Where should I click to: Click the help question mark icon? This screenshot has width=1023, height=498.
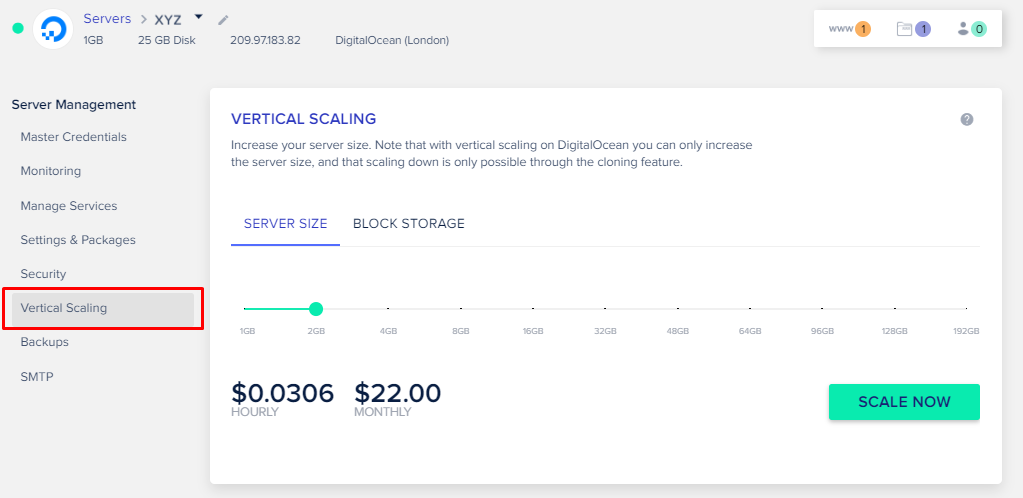coord(967,119)
